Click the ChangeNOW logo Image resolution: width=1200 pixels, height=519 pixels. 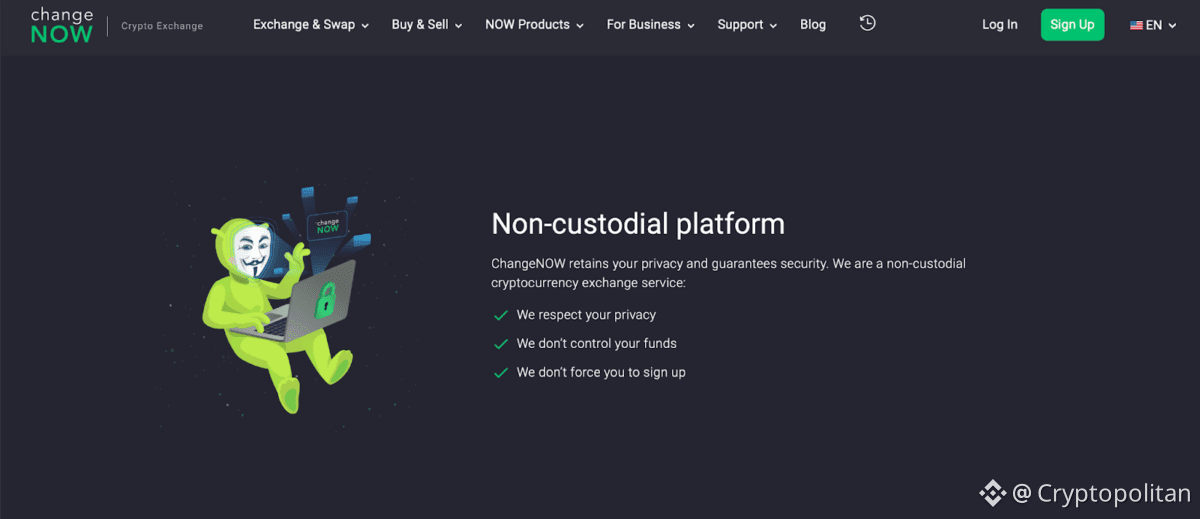[x=61, y=25]
